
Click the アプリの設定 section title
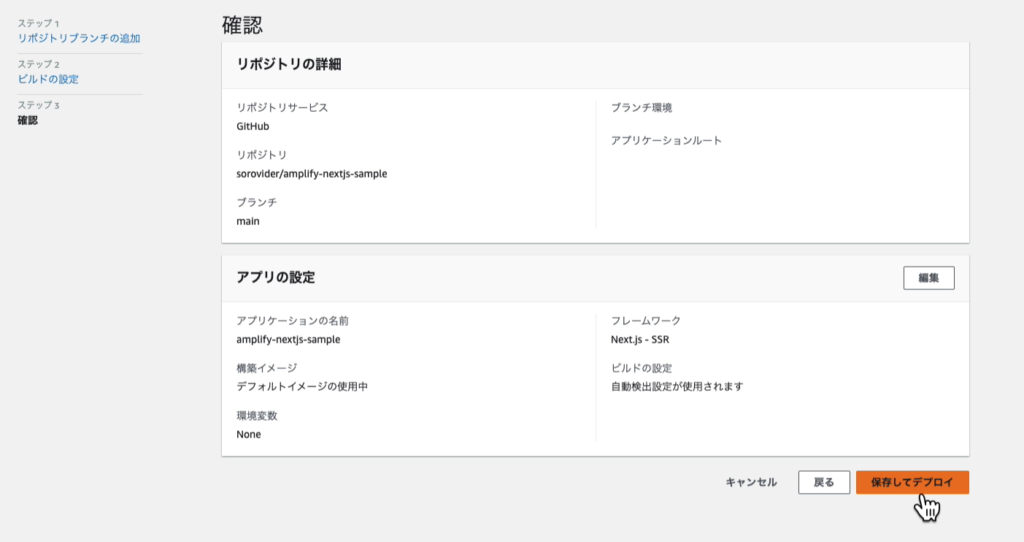(276, 277)
